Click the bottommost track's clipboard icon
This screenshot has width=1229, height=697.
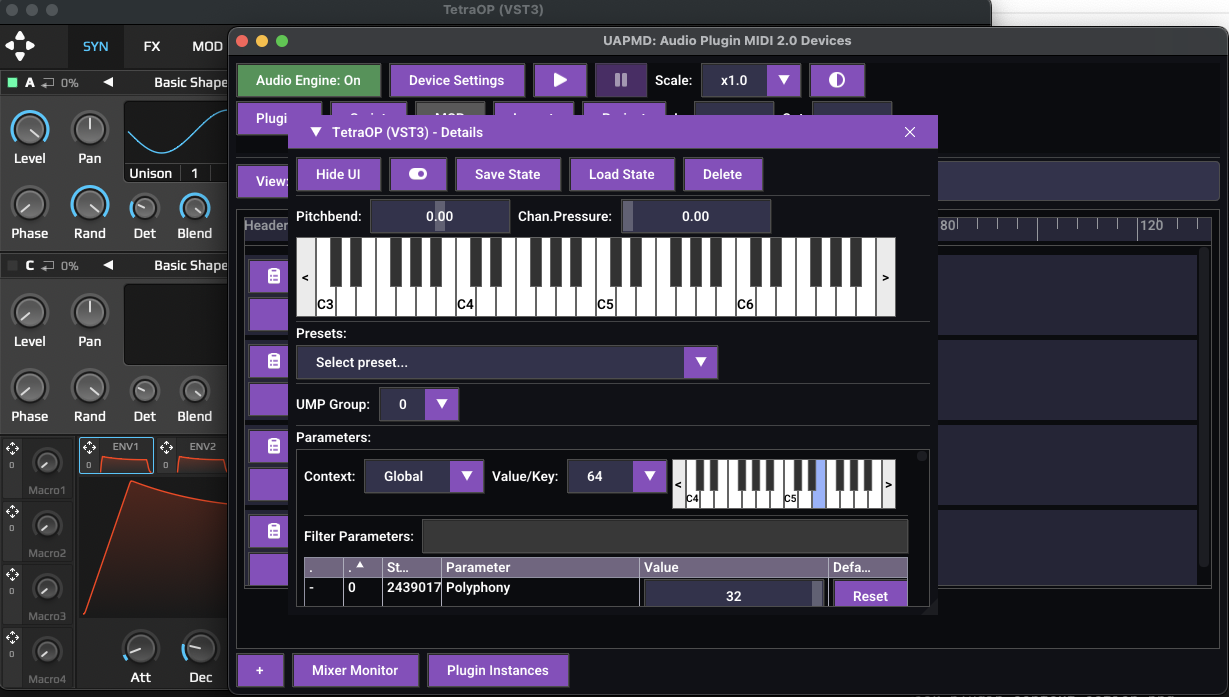[273, 531]
